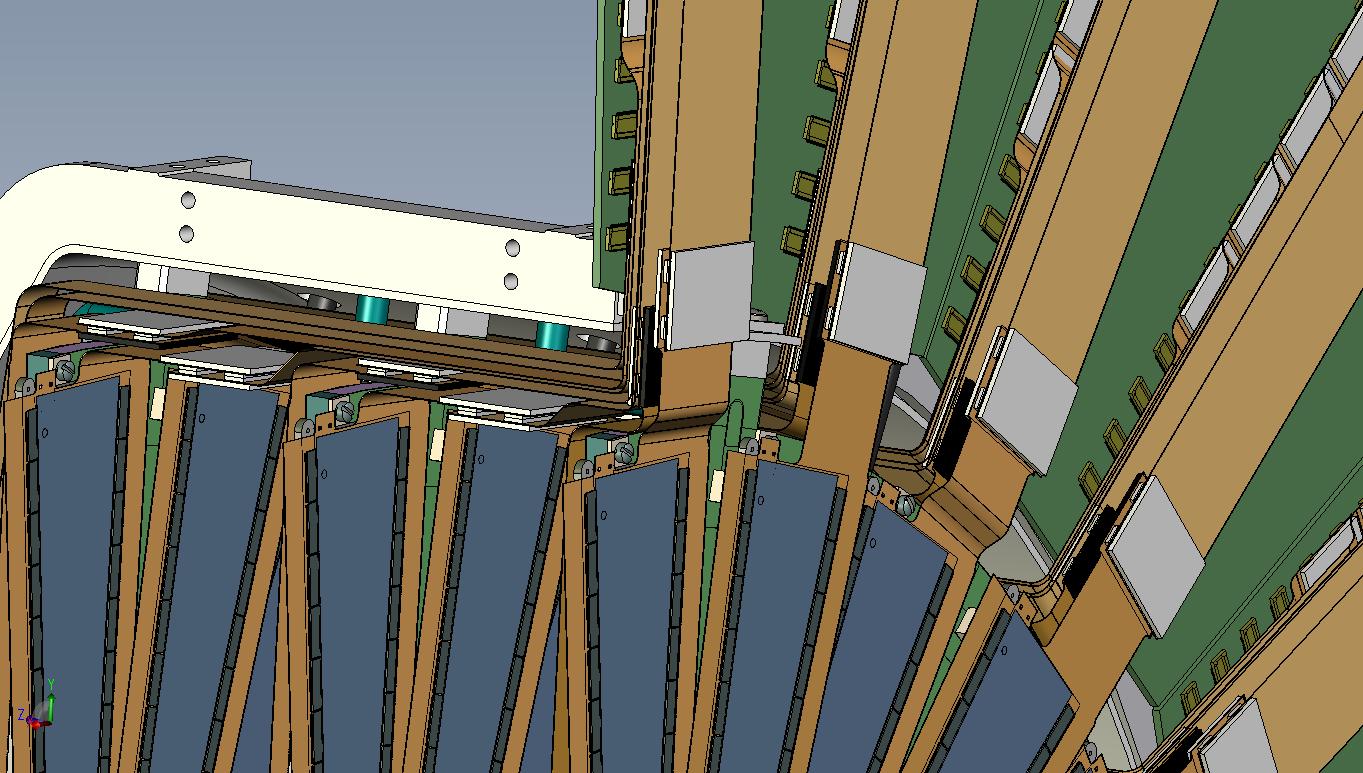Click the blue Z label on the axis triad
The image size is (1363, 773).
21,714
